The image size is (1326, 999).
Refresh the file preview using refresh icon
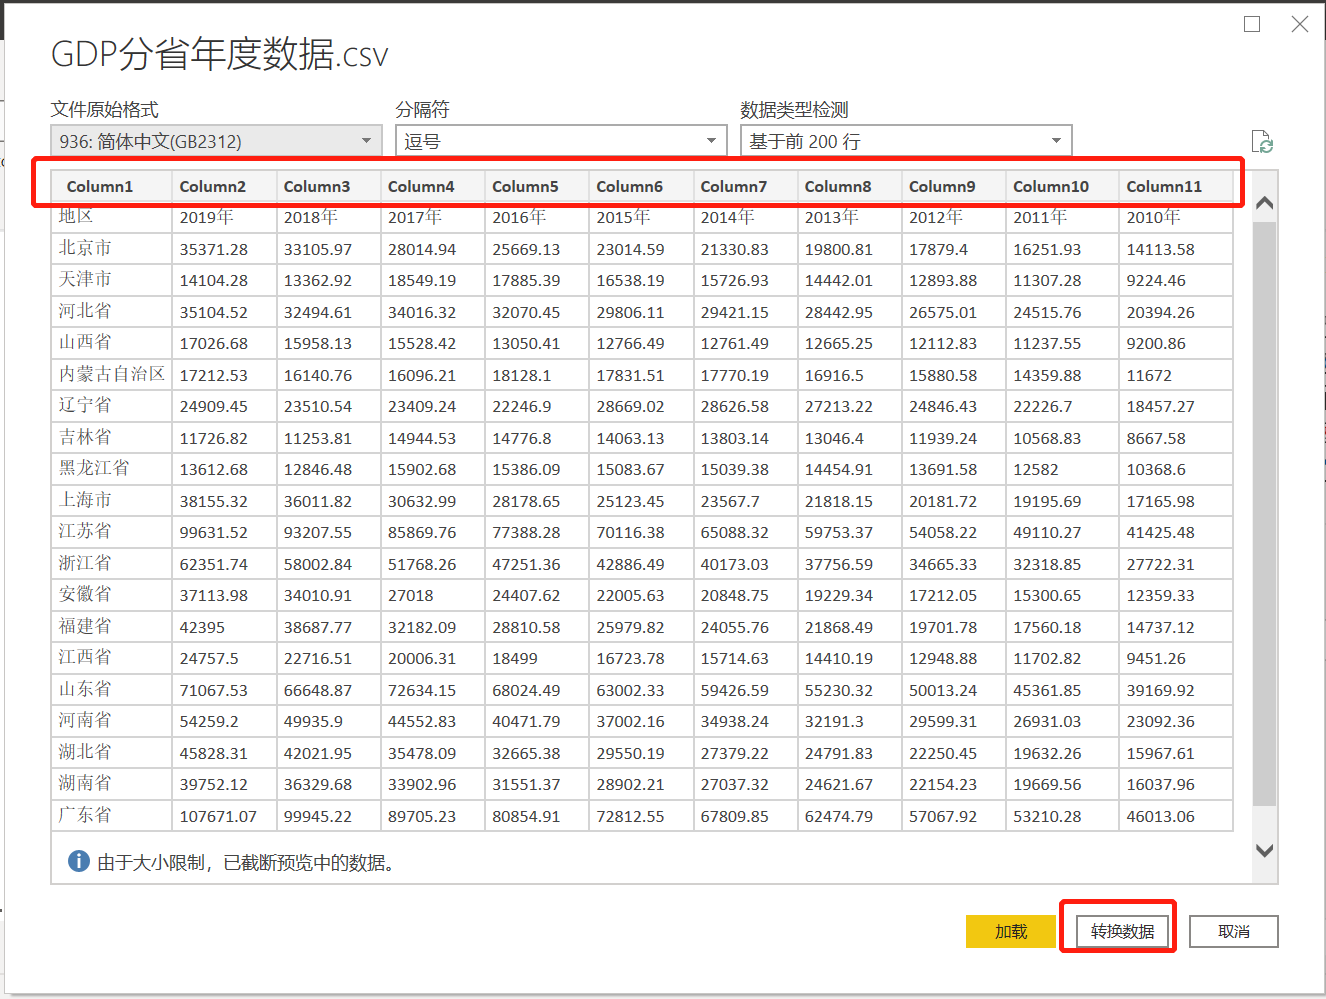1262,141
